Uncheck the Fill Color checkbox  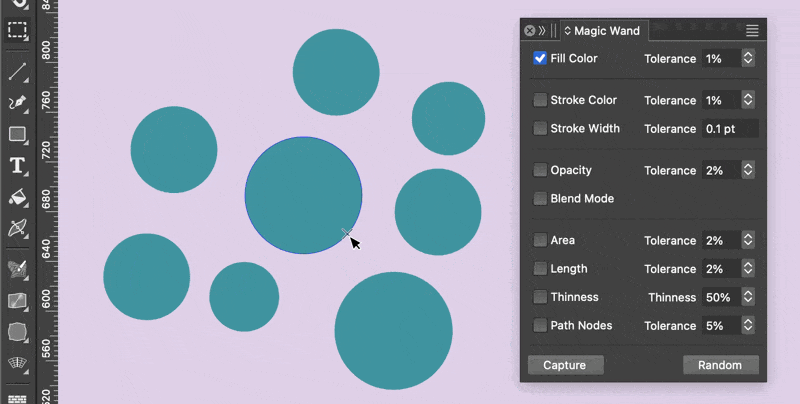[540, 59]
